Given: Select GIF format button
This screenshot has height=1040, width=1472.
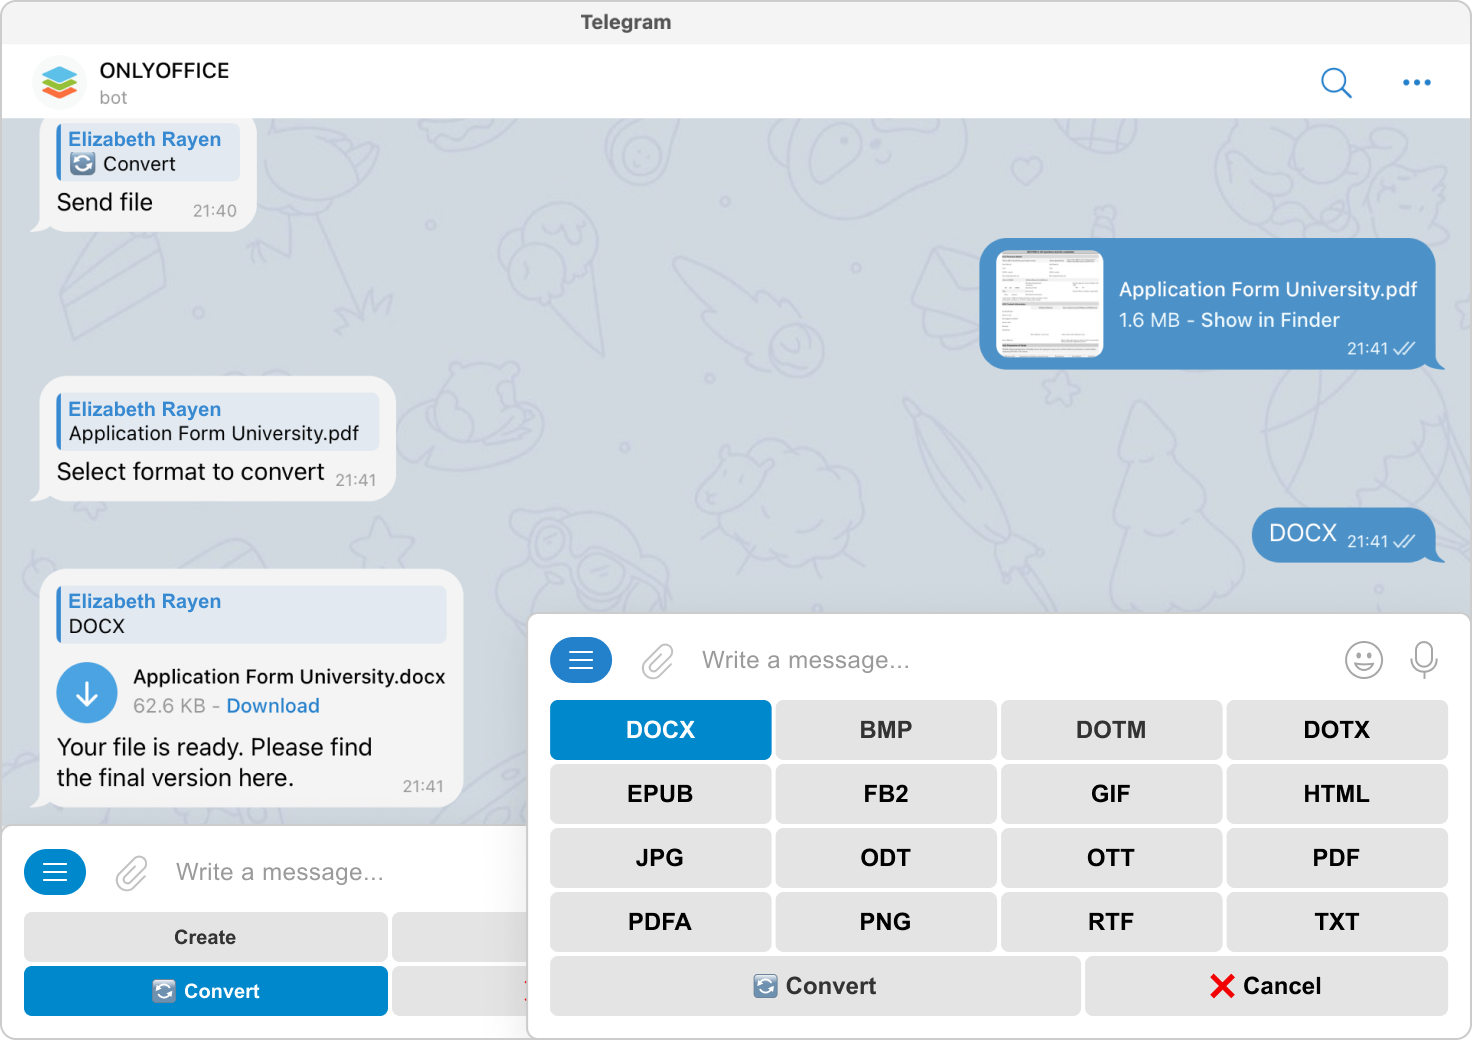Looking at the screenshot, I should (x=1111, y=794).
